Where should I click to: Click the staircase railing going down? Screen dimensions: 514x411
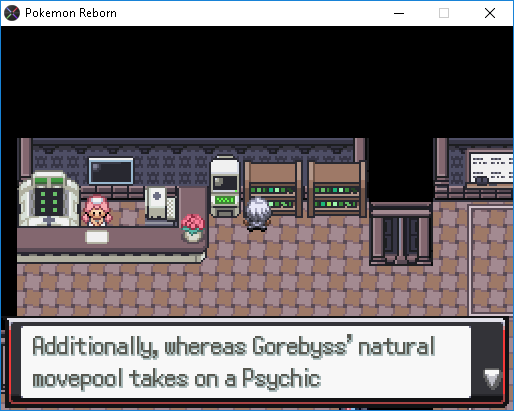(401, 234)
